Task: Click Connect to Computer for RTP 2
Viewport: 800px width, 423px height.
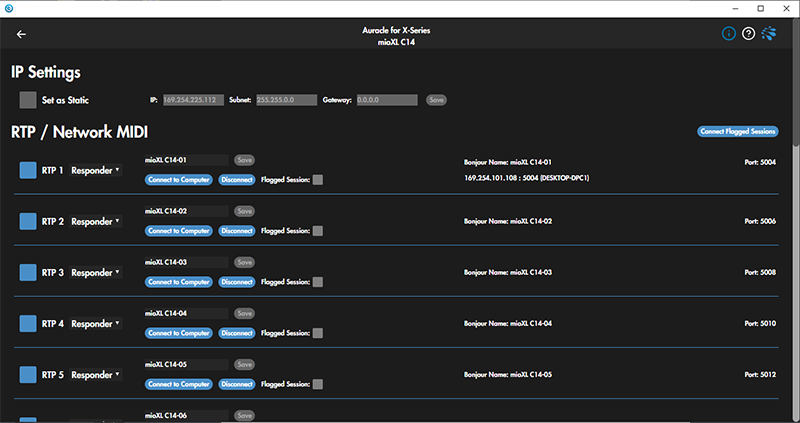Action: [179, 231]
